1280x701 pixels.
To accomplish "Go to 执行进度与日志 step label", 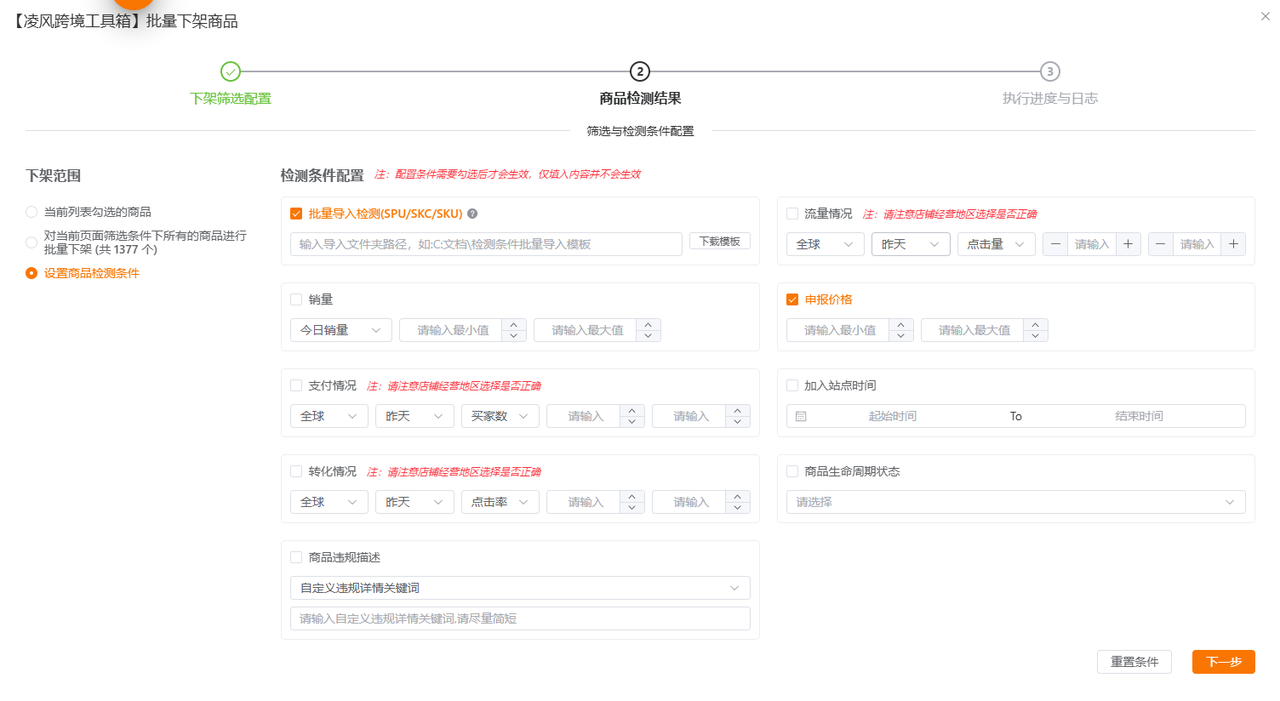I will coord(1050,98).
